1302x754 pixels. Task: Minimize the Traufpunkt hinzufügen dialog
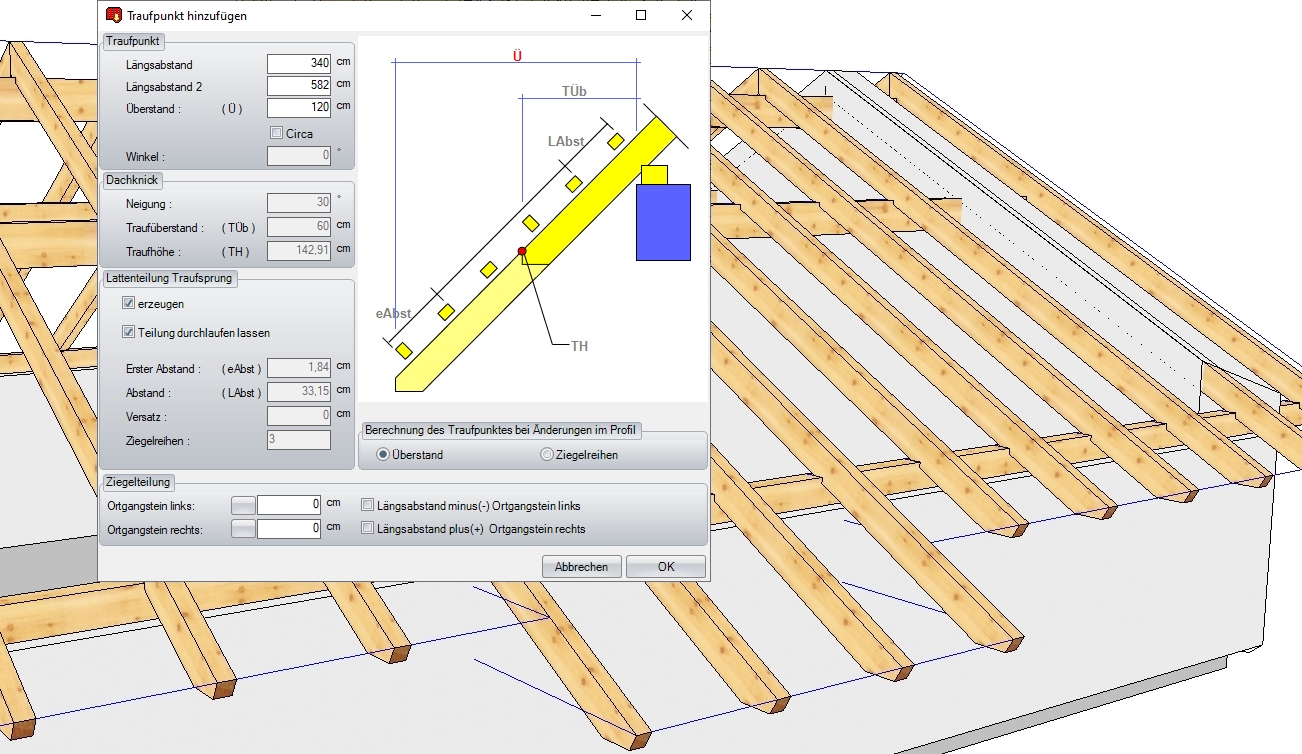[595, 15]
